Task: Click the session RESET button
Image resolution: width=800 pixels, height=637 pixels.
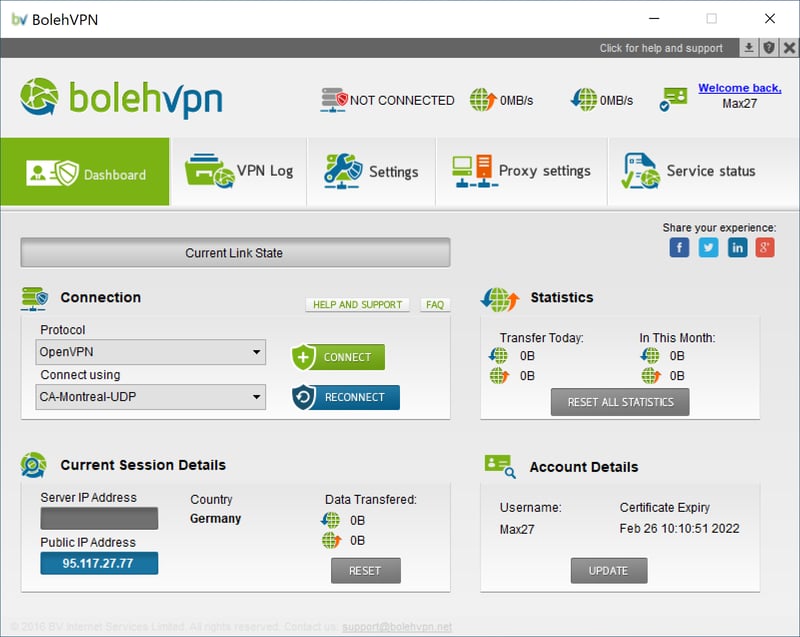Action: (x=366, y=571)
